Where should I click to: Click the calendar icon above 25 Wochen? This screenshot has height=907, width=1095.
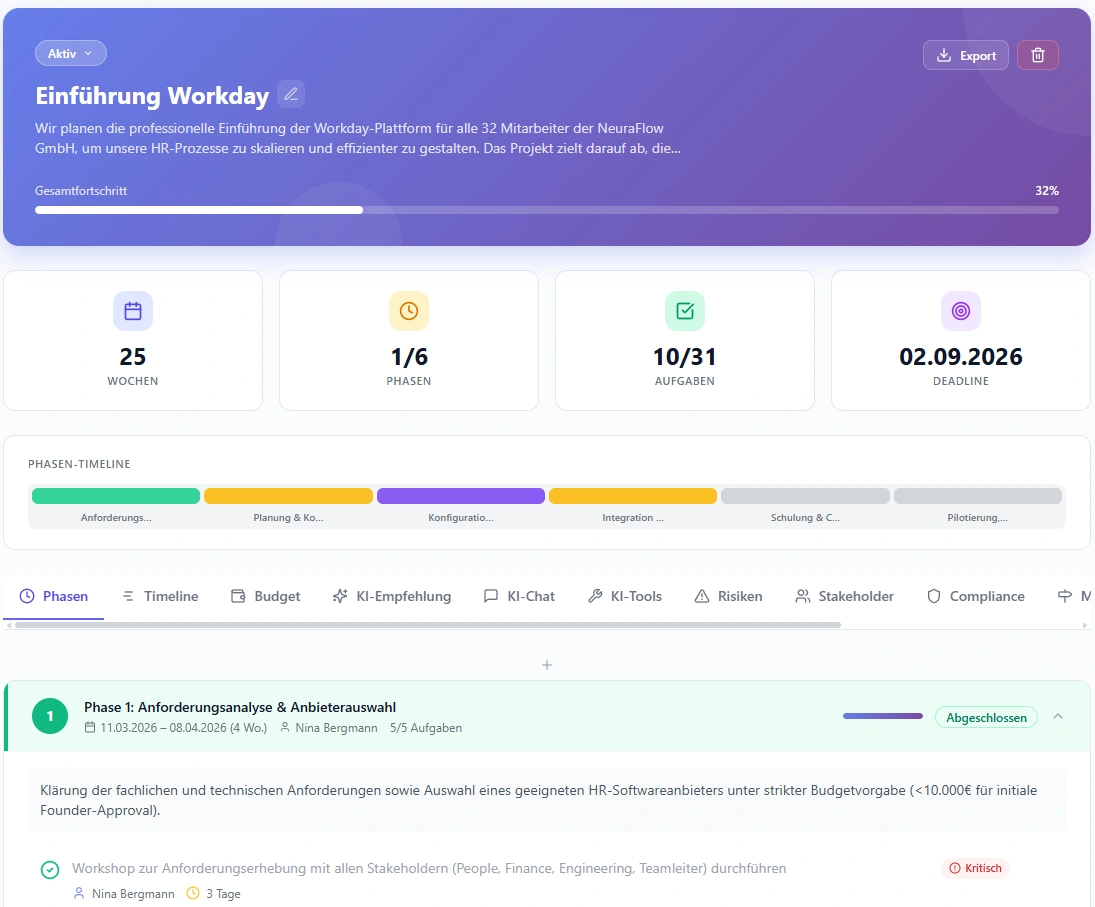pyautogui.click(x=133, y=311)
